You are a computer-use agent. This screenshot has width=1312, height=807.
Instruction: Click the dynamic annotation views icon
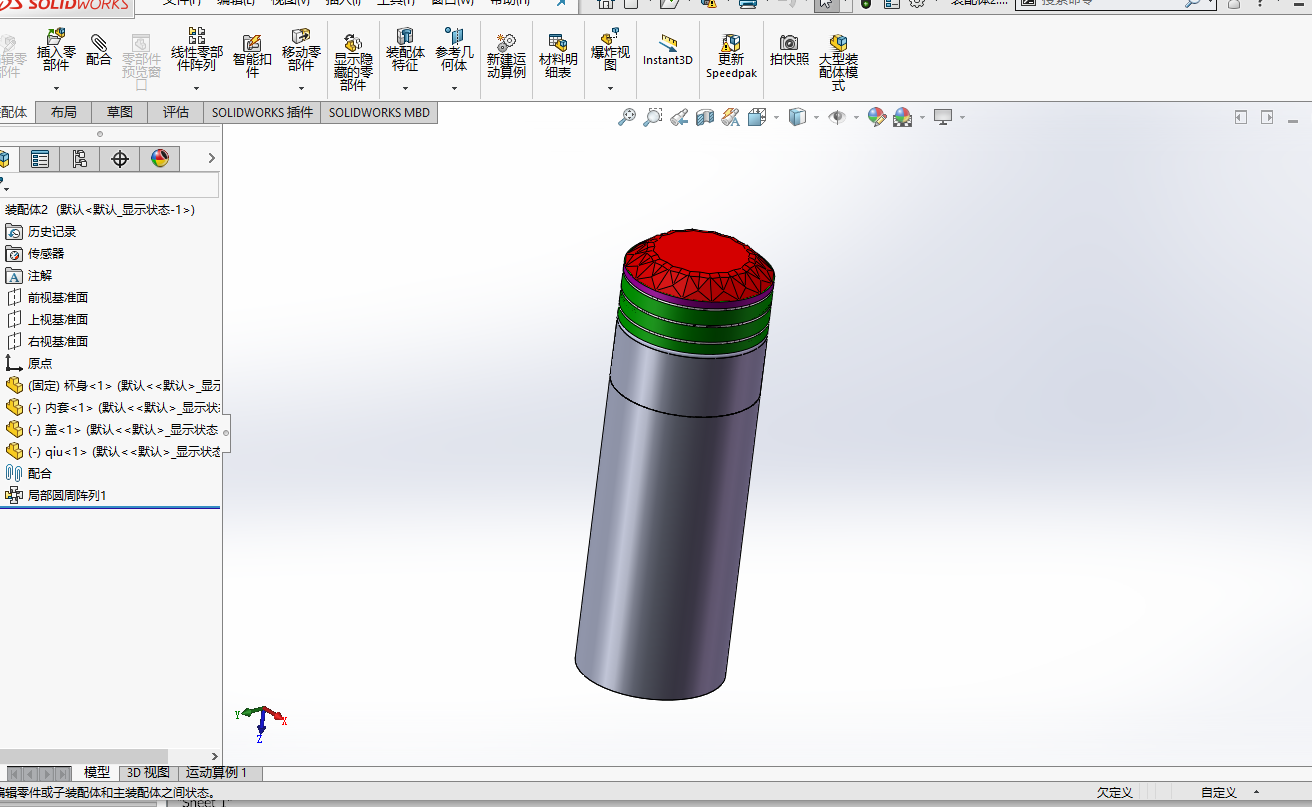(x=731, y=118)
